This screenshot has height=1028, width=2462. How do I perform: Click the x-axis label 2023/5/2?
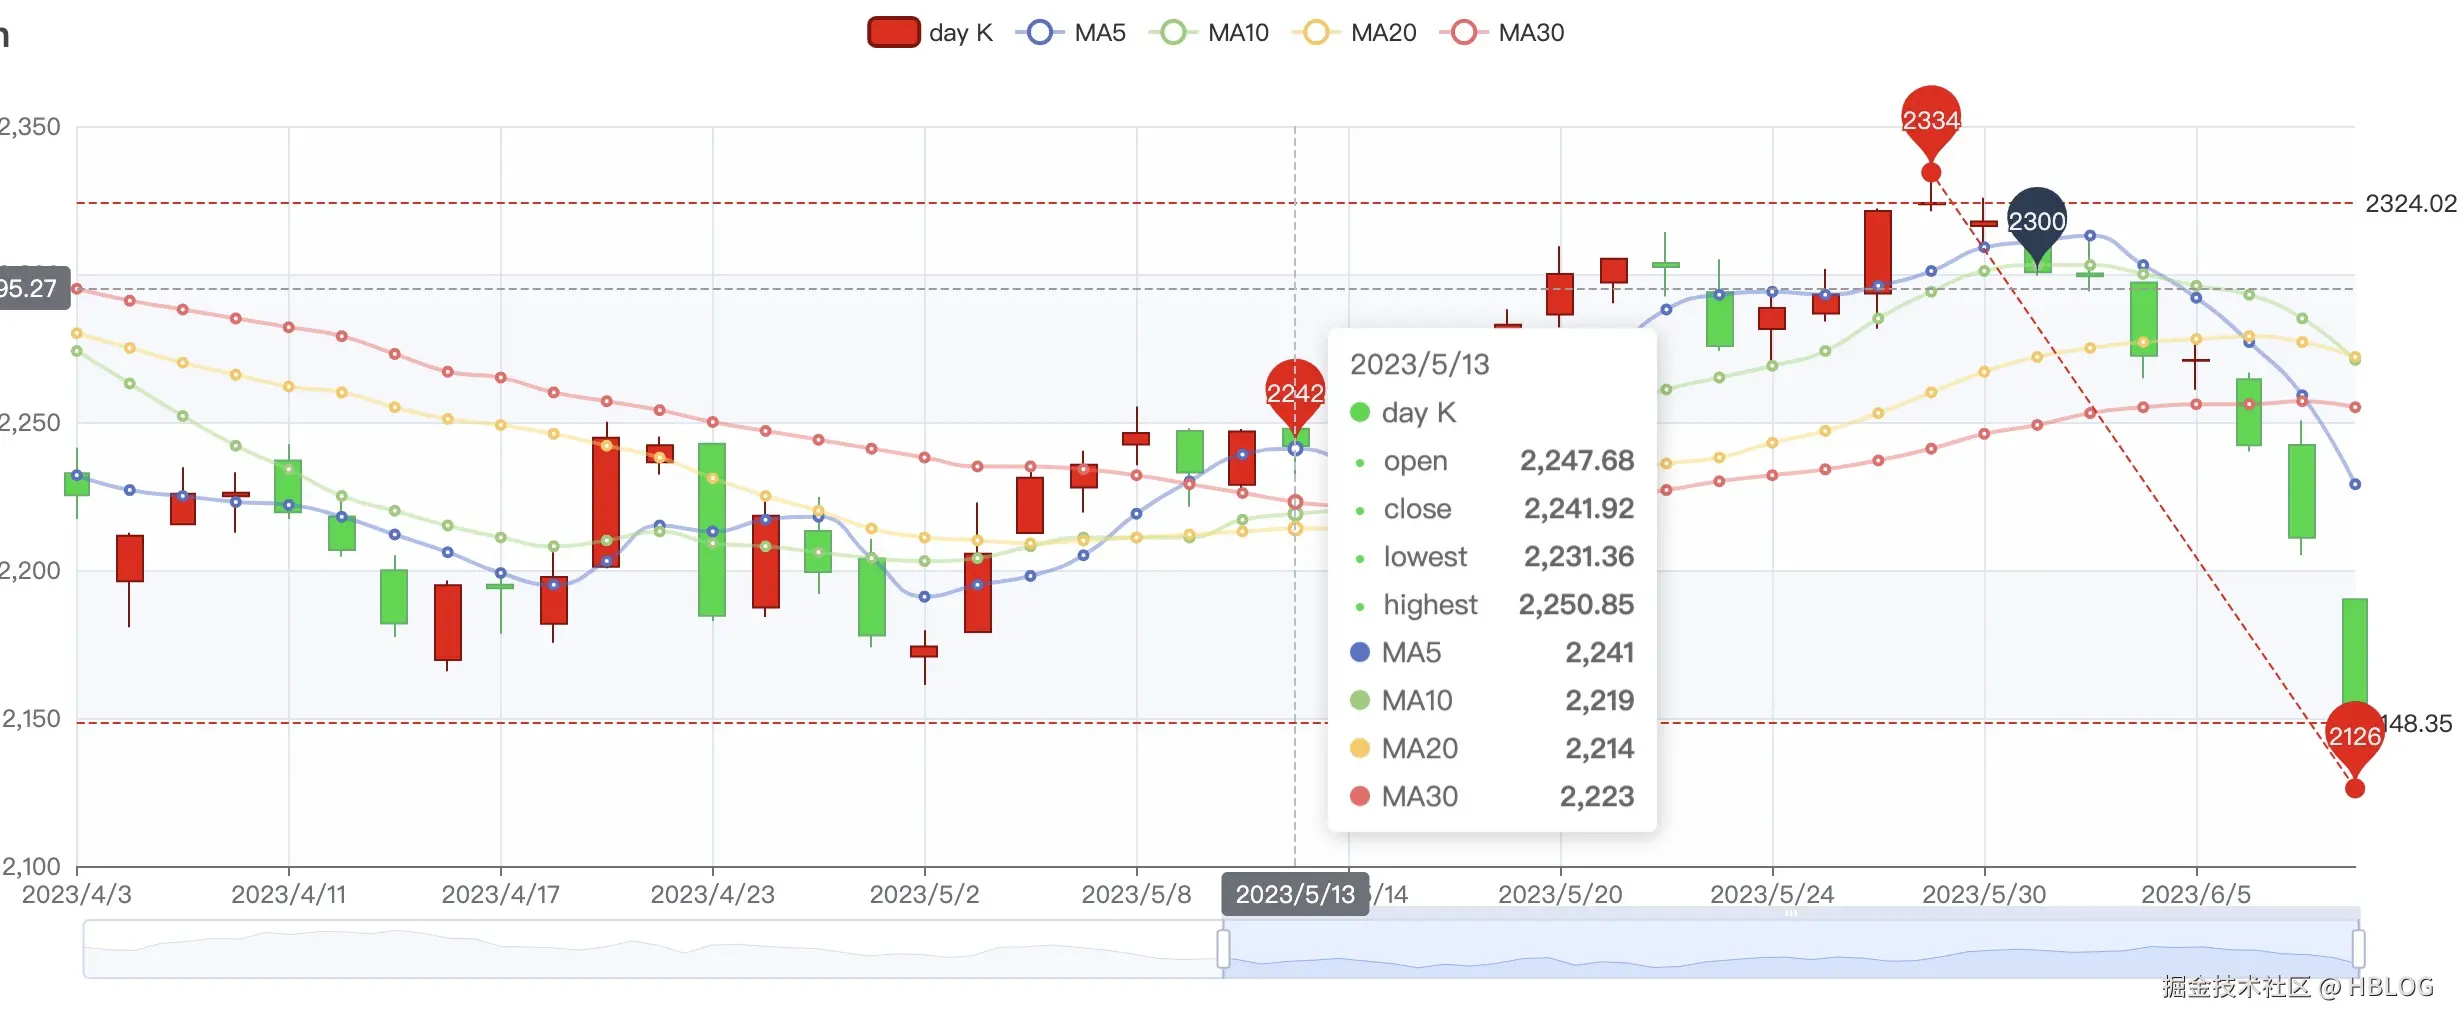pyautogui.click(x=925, y=894)
